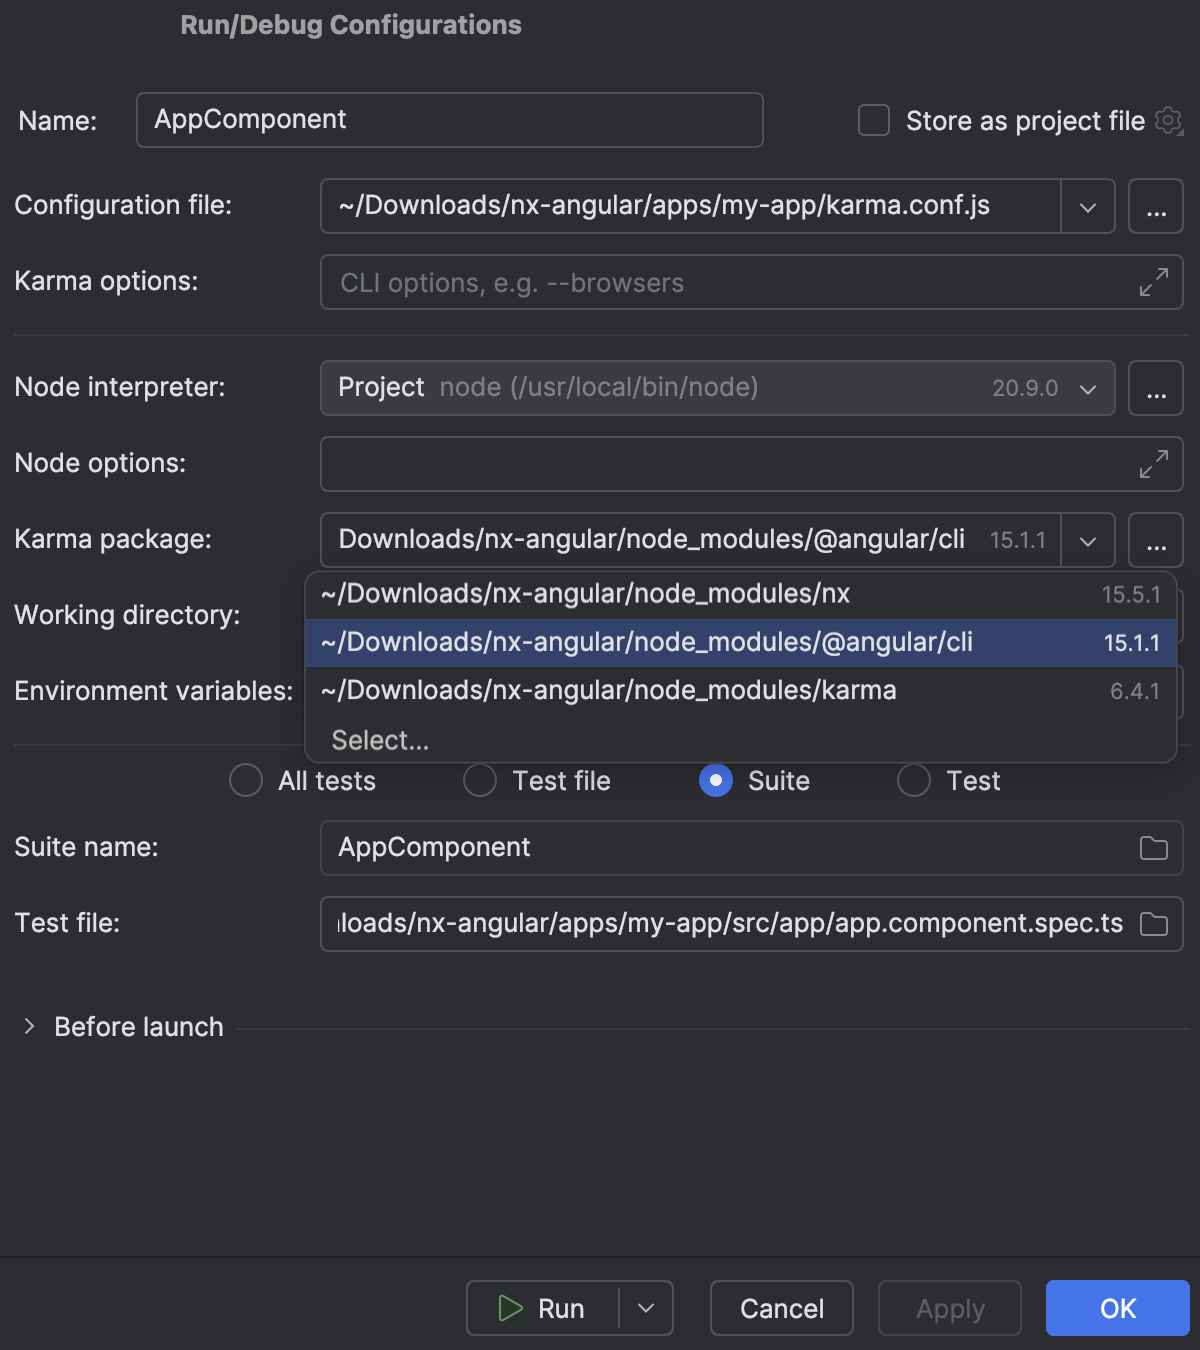Screen dimensions: 1200x1350
Task: Open the Configuration file dropdown arrow
Action: 1088,206
